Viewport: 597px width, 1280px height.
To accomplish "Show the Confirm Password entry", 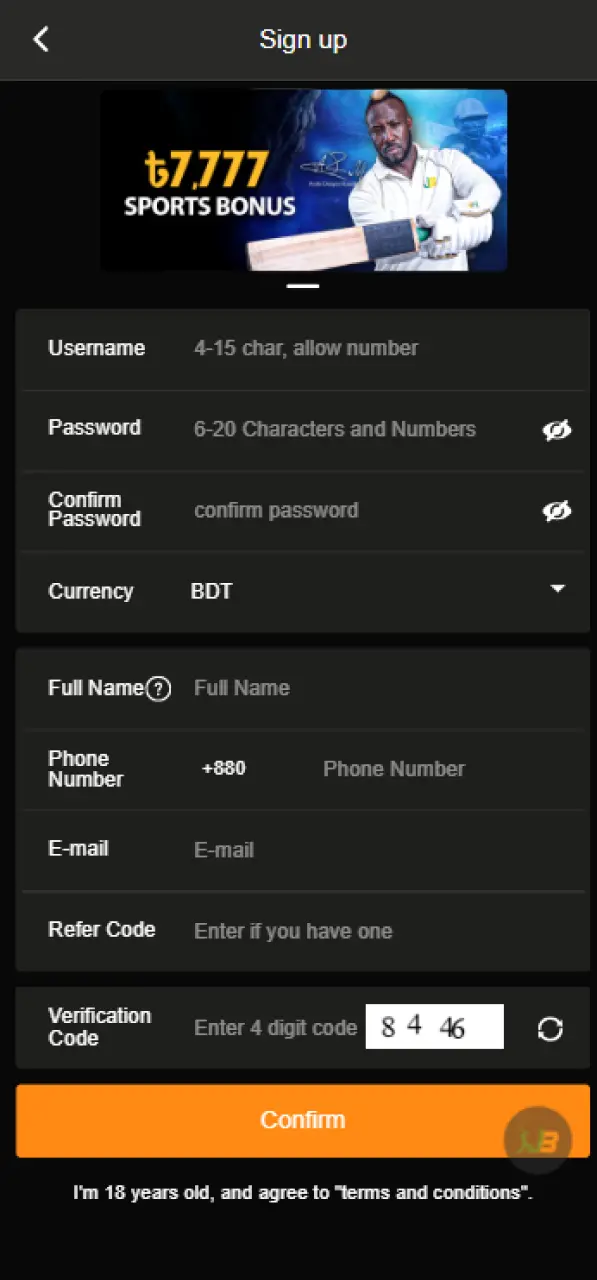I will pos(557,510).
